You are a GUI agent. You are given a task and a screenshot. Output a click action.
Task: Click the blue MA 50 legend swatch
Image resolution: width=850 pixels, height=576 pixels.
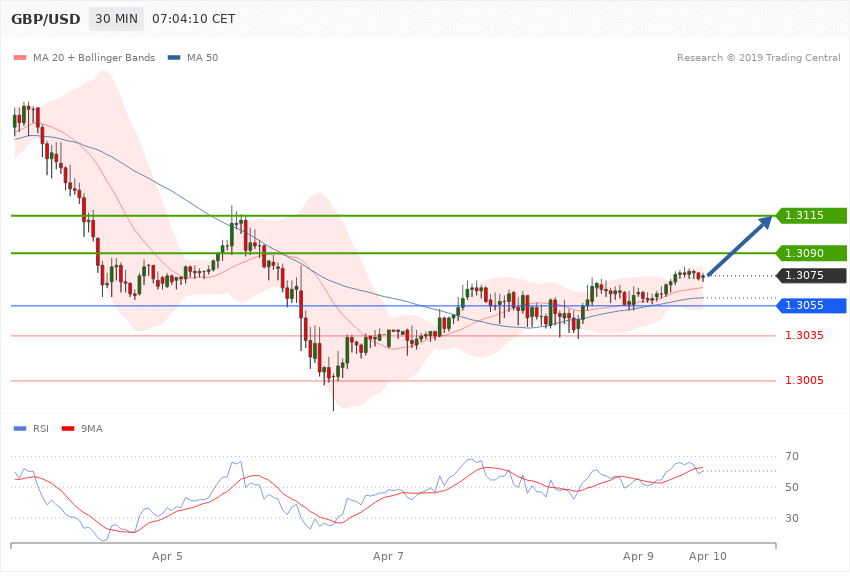pyautogui.click(x=174, y=57)
